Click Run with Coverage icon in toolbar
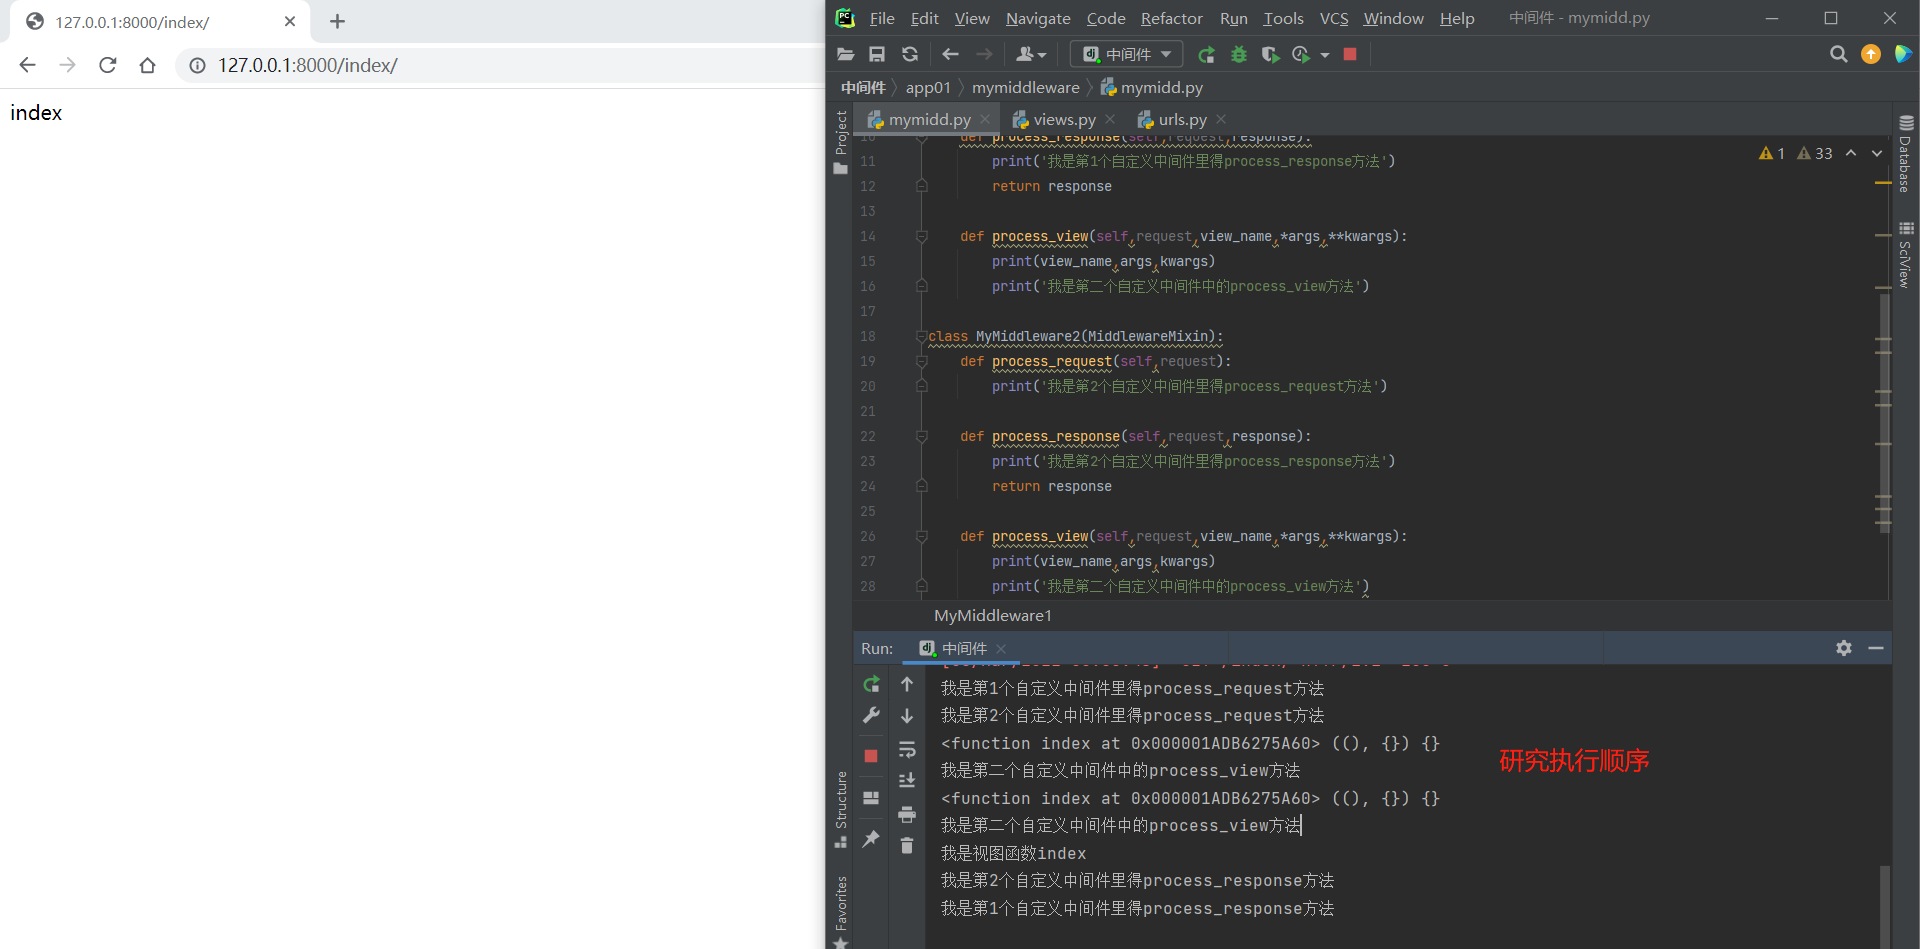This screenshot has width=1920, height=949. click(x=1270, y=54)
